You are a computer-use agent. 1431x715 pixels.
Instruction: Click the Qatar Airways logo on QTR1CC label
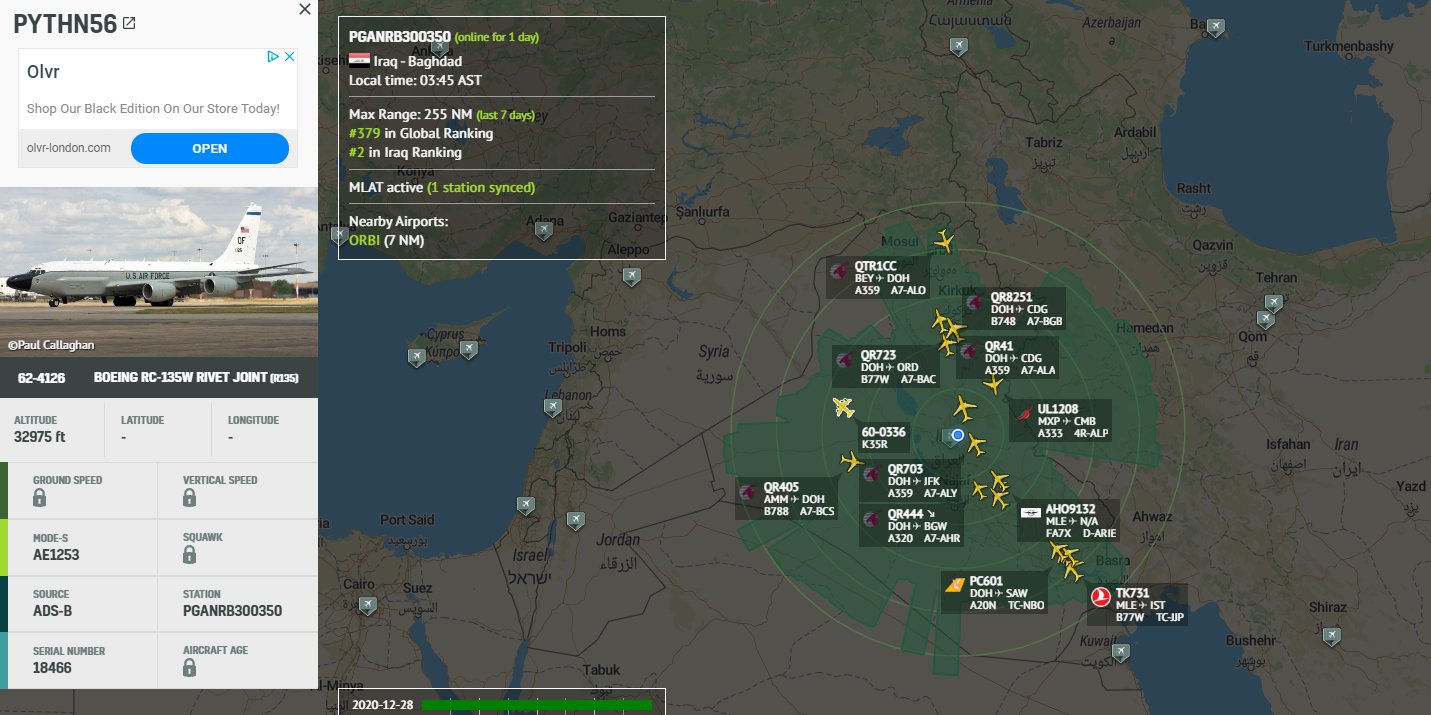click(839, 271)
